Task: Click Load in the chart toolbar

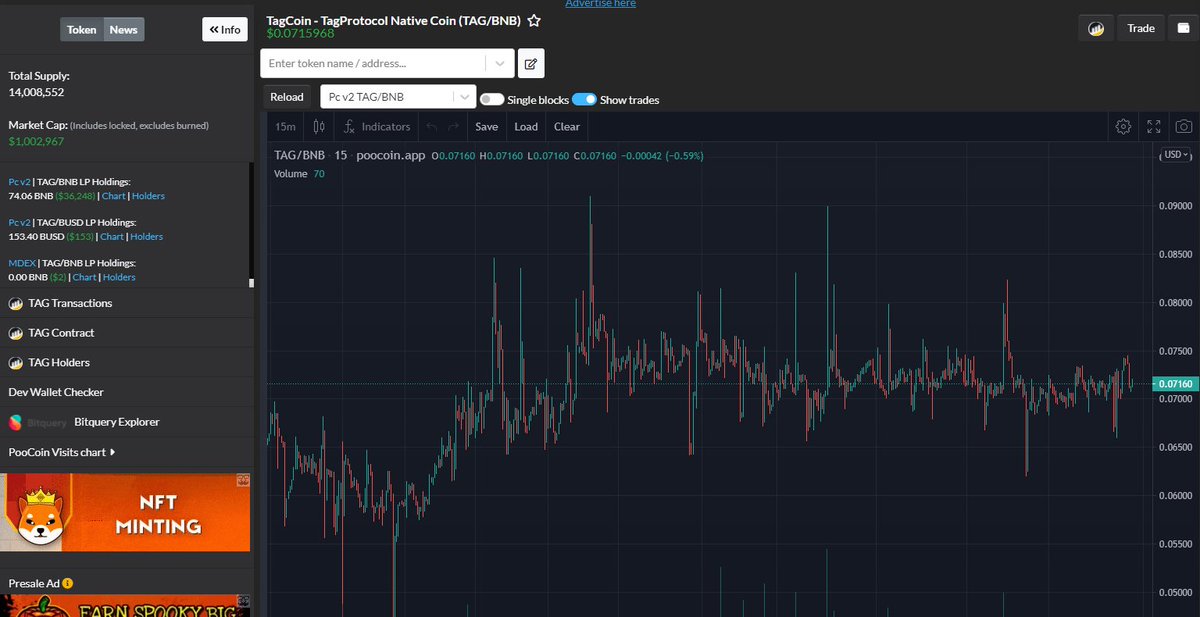Action: (x=526, y=127)
